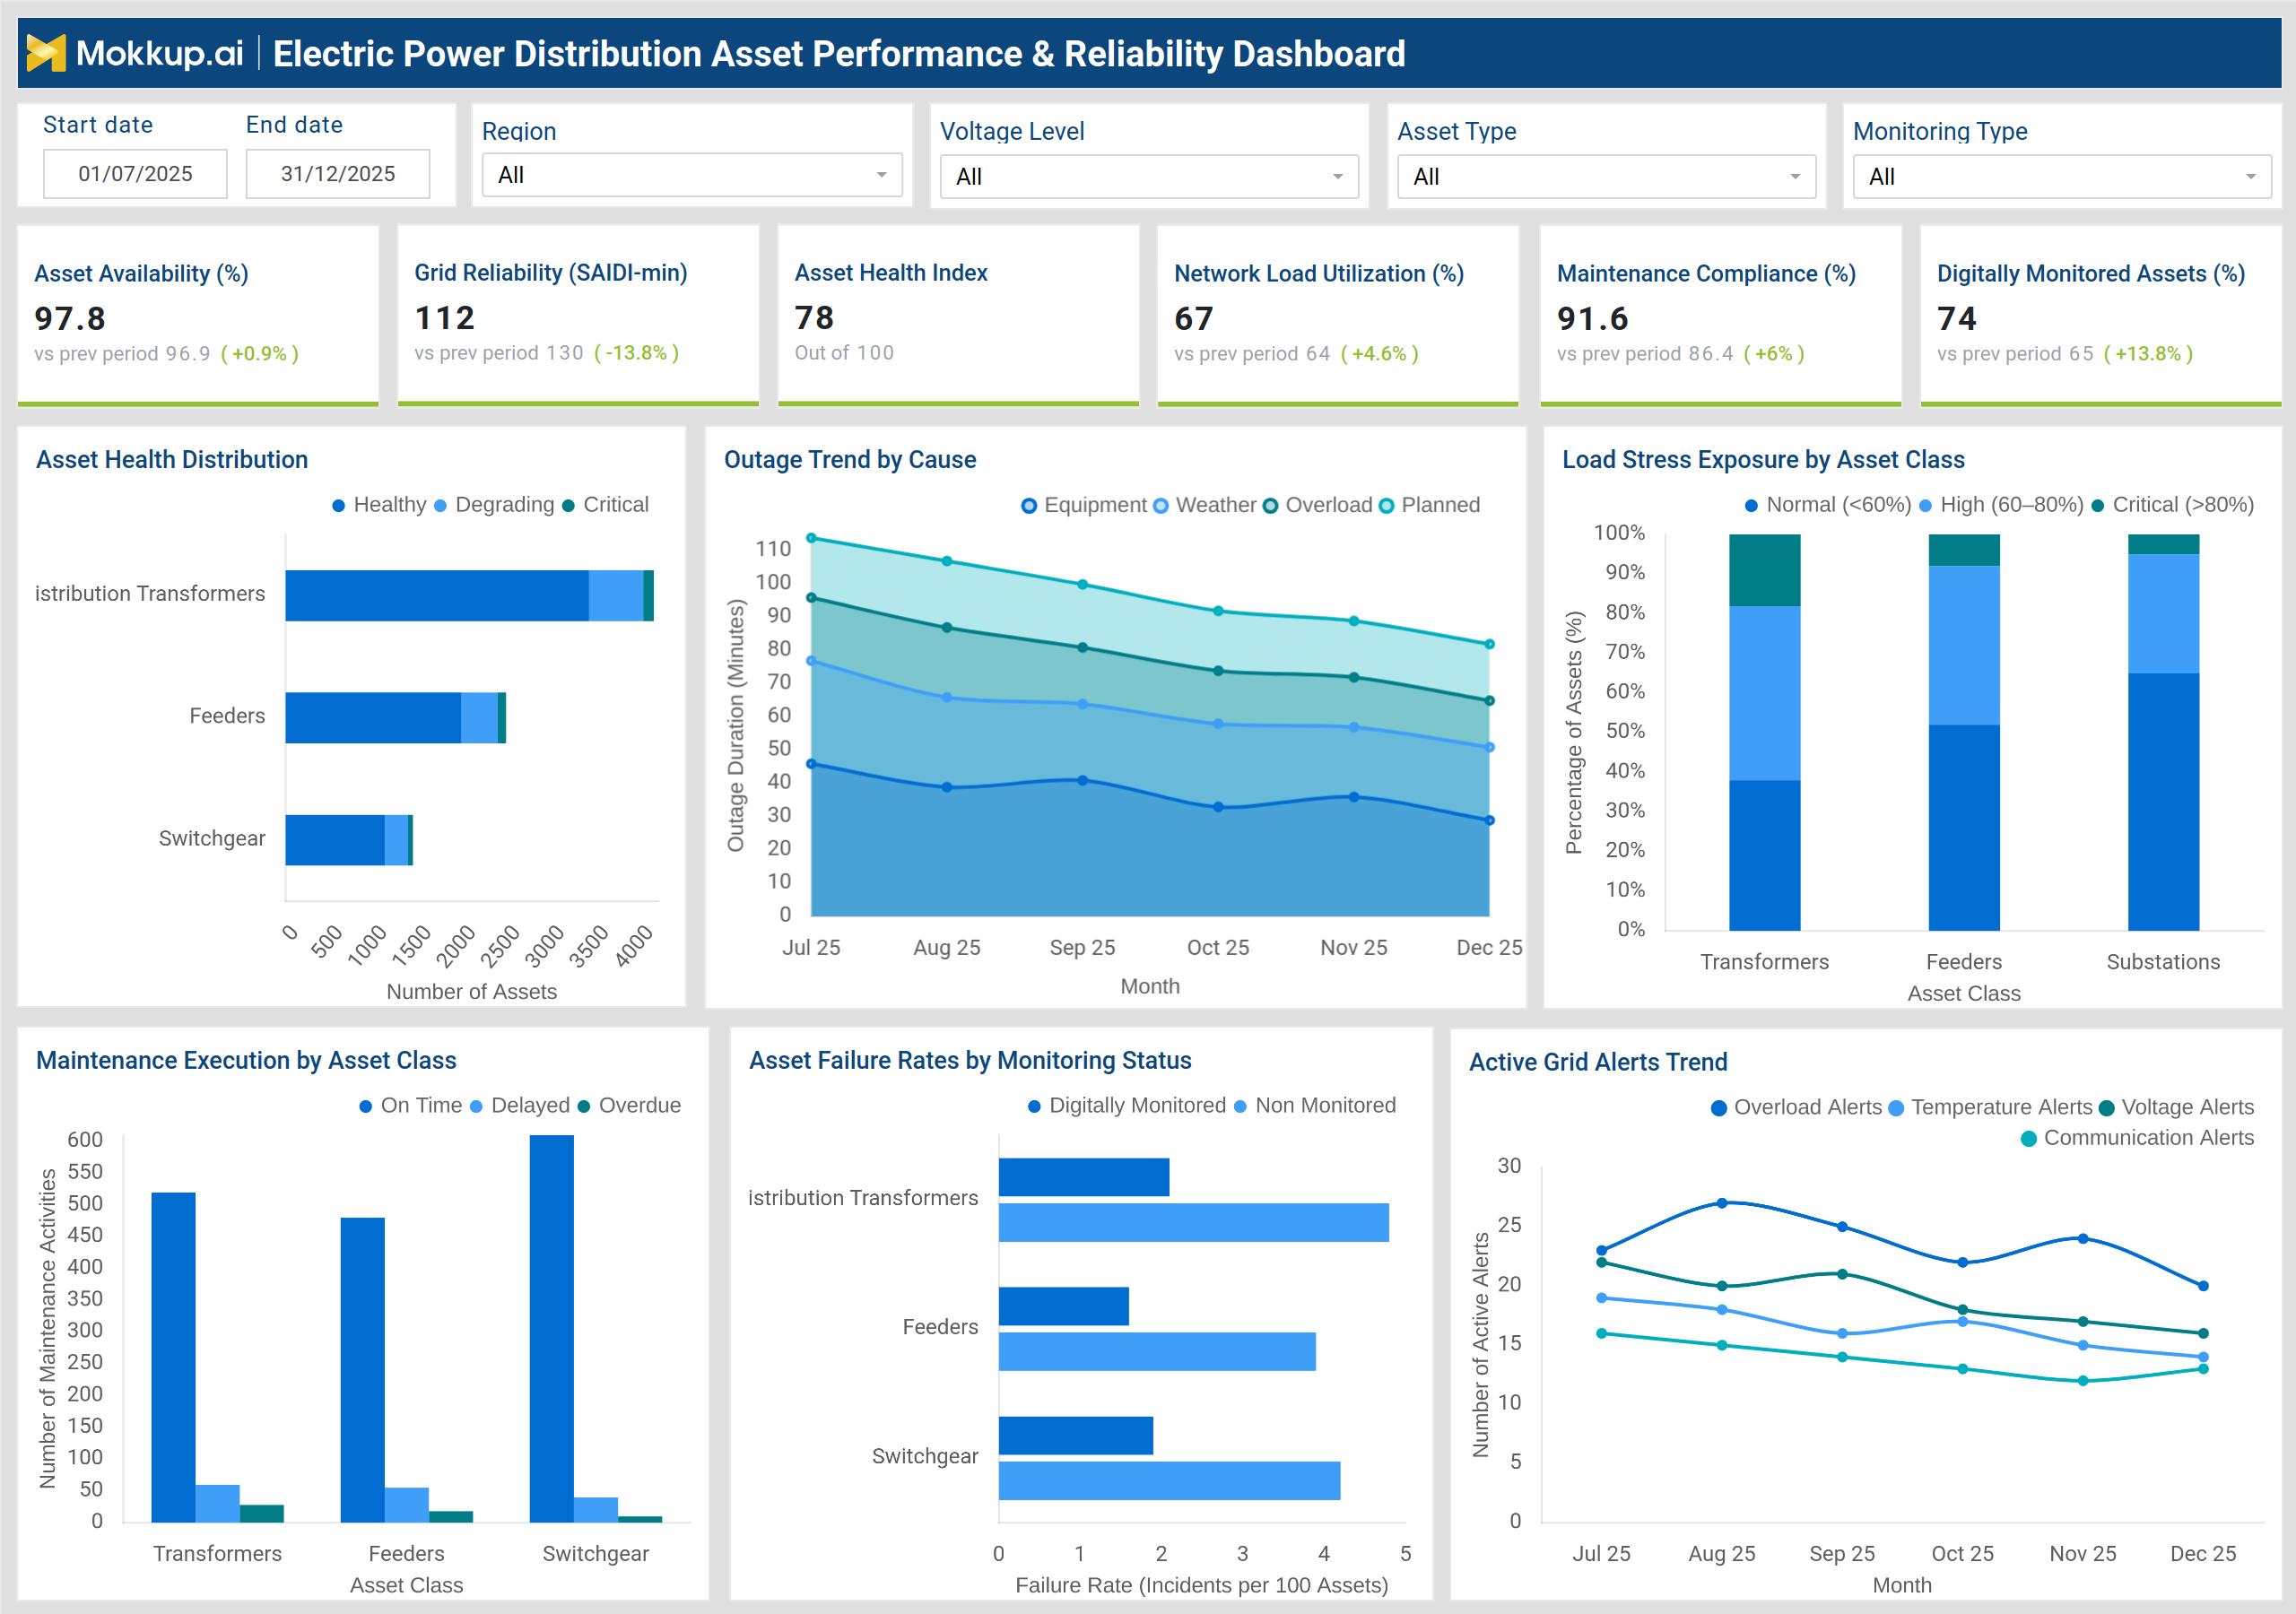Click the Mokkup.ai logo icon
Viewport: 2296px width, 1614px height.
click(45, 53)
